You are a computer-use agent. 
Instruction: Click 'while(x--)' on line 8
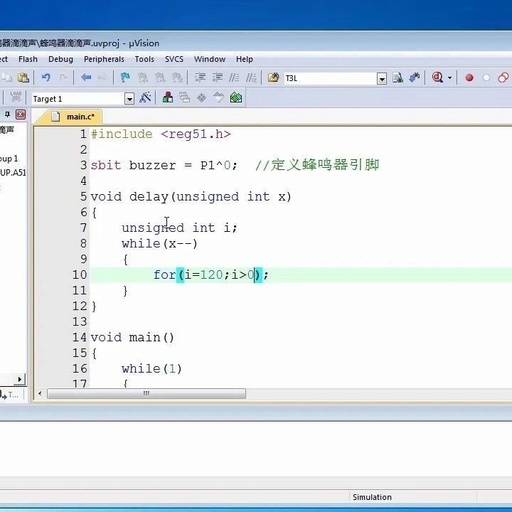160,244
